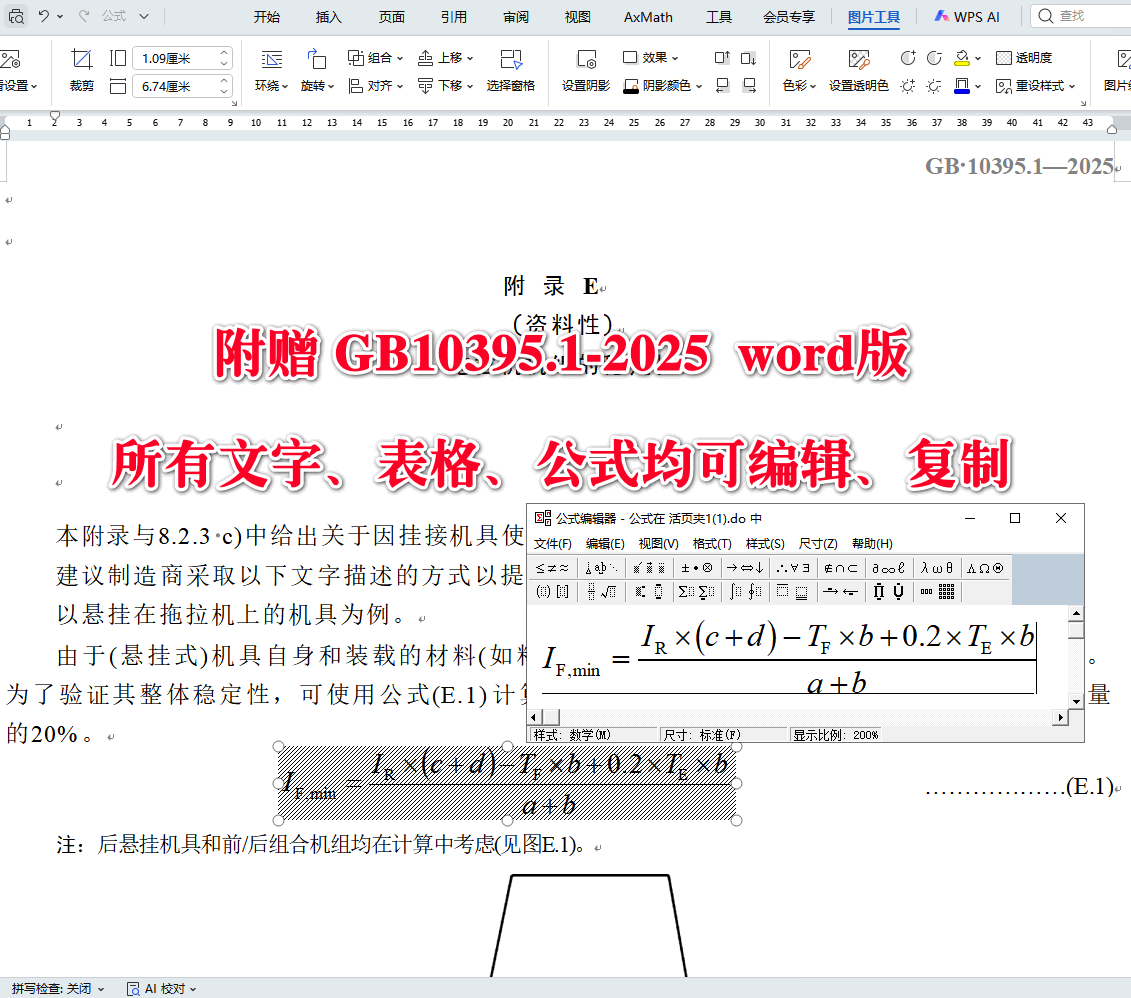Open the integral template palette in equation editor
1131x998 pixels.
(746, 590)
